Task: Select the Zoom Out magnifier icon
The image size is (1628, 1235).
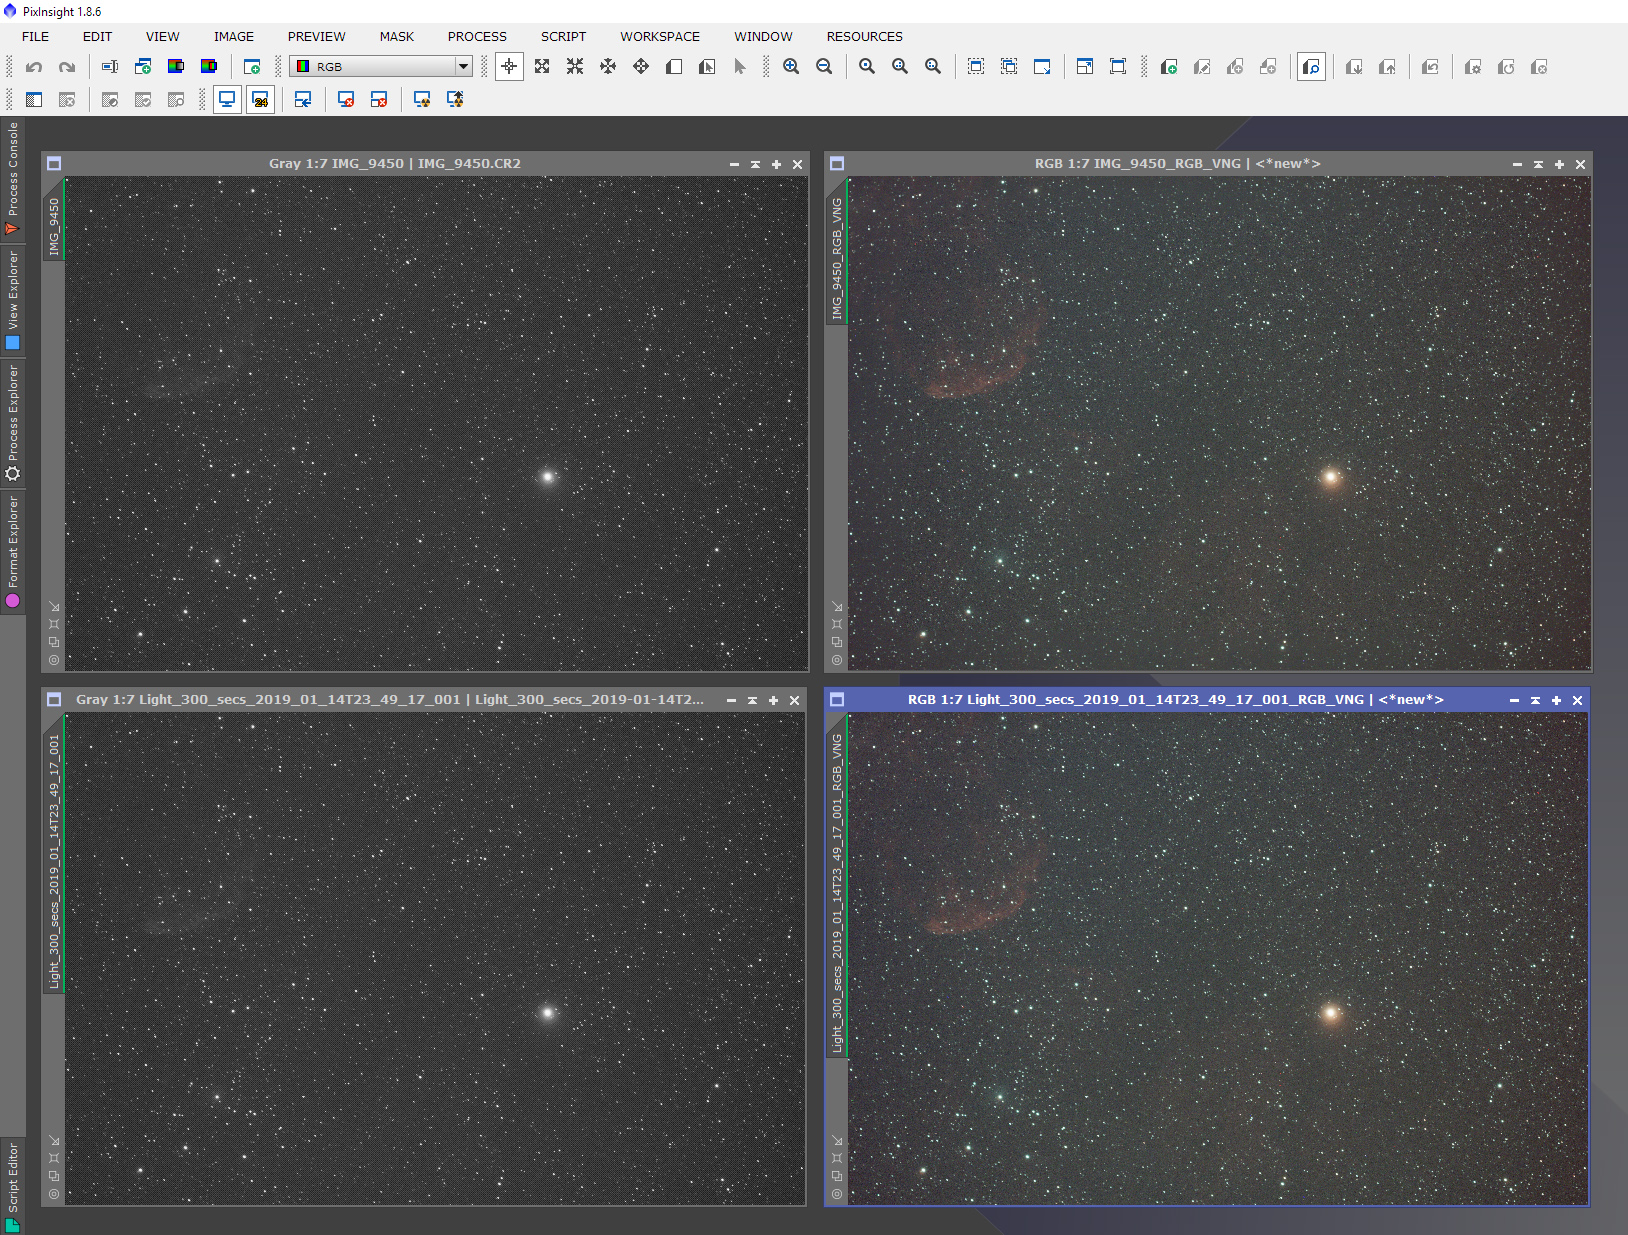Action: click(x=824, y=67)
